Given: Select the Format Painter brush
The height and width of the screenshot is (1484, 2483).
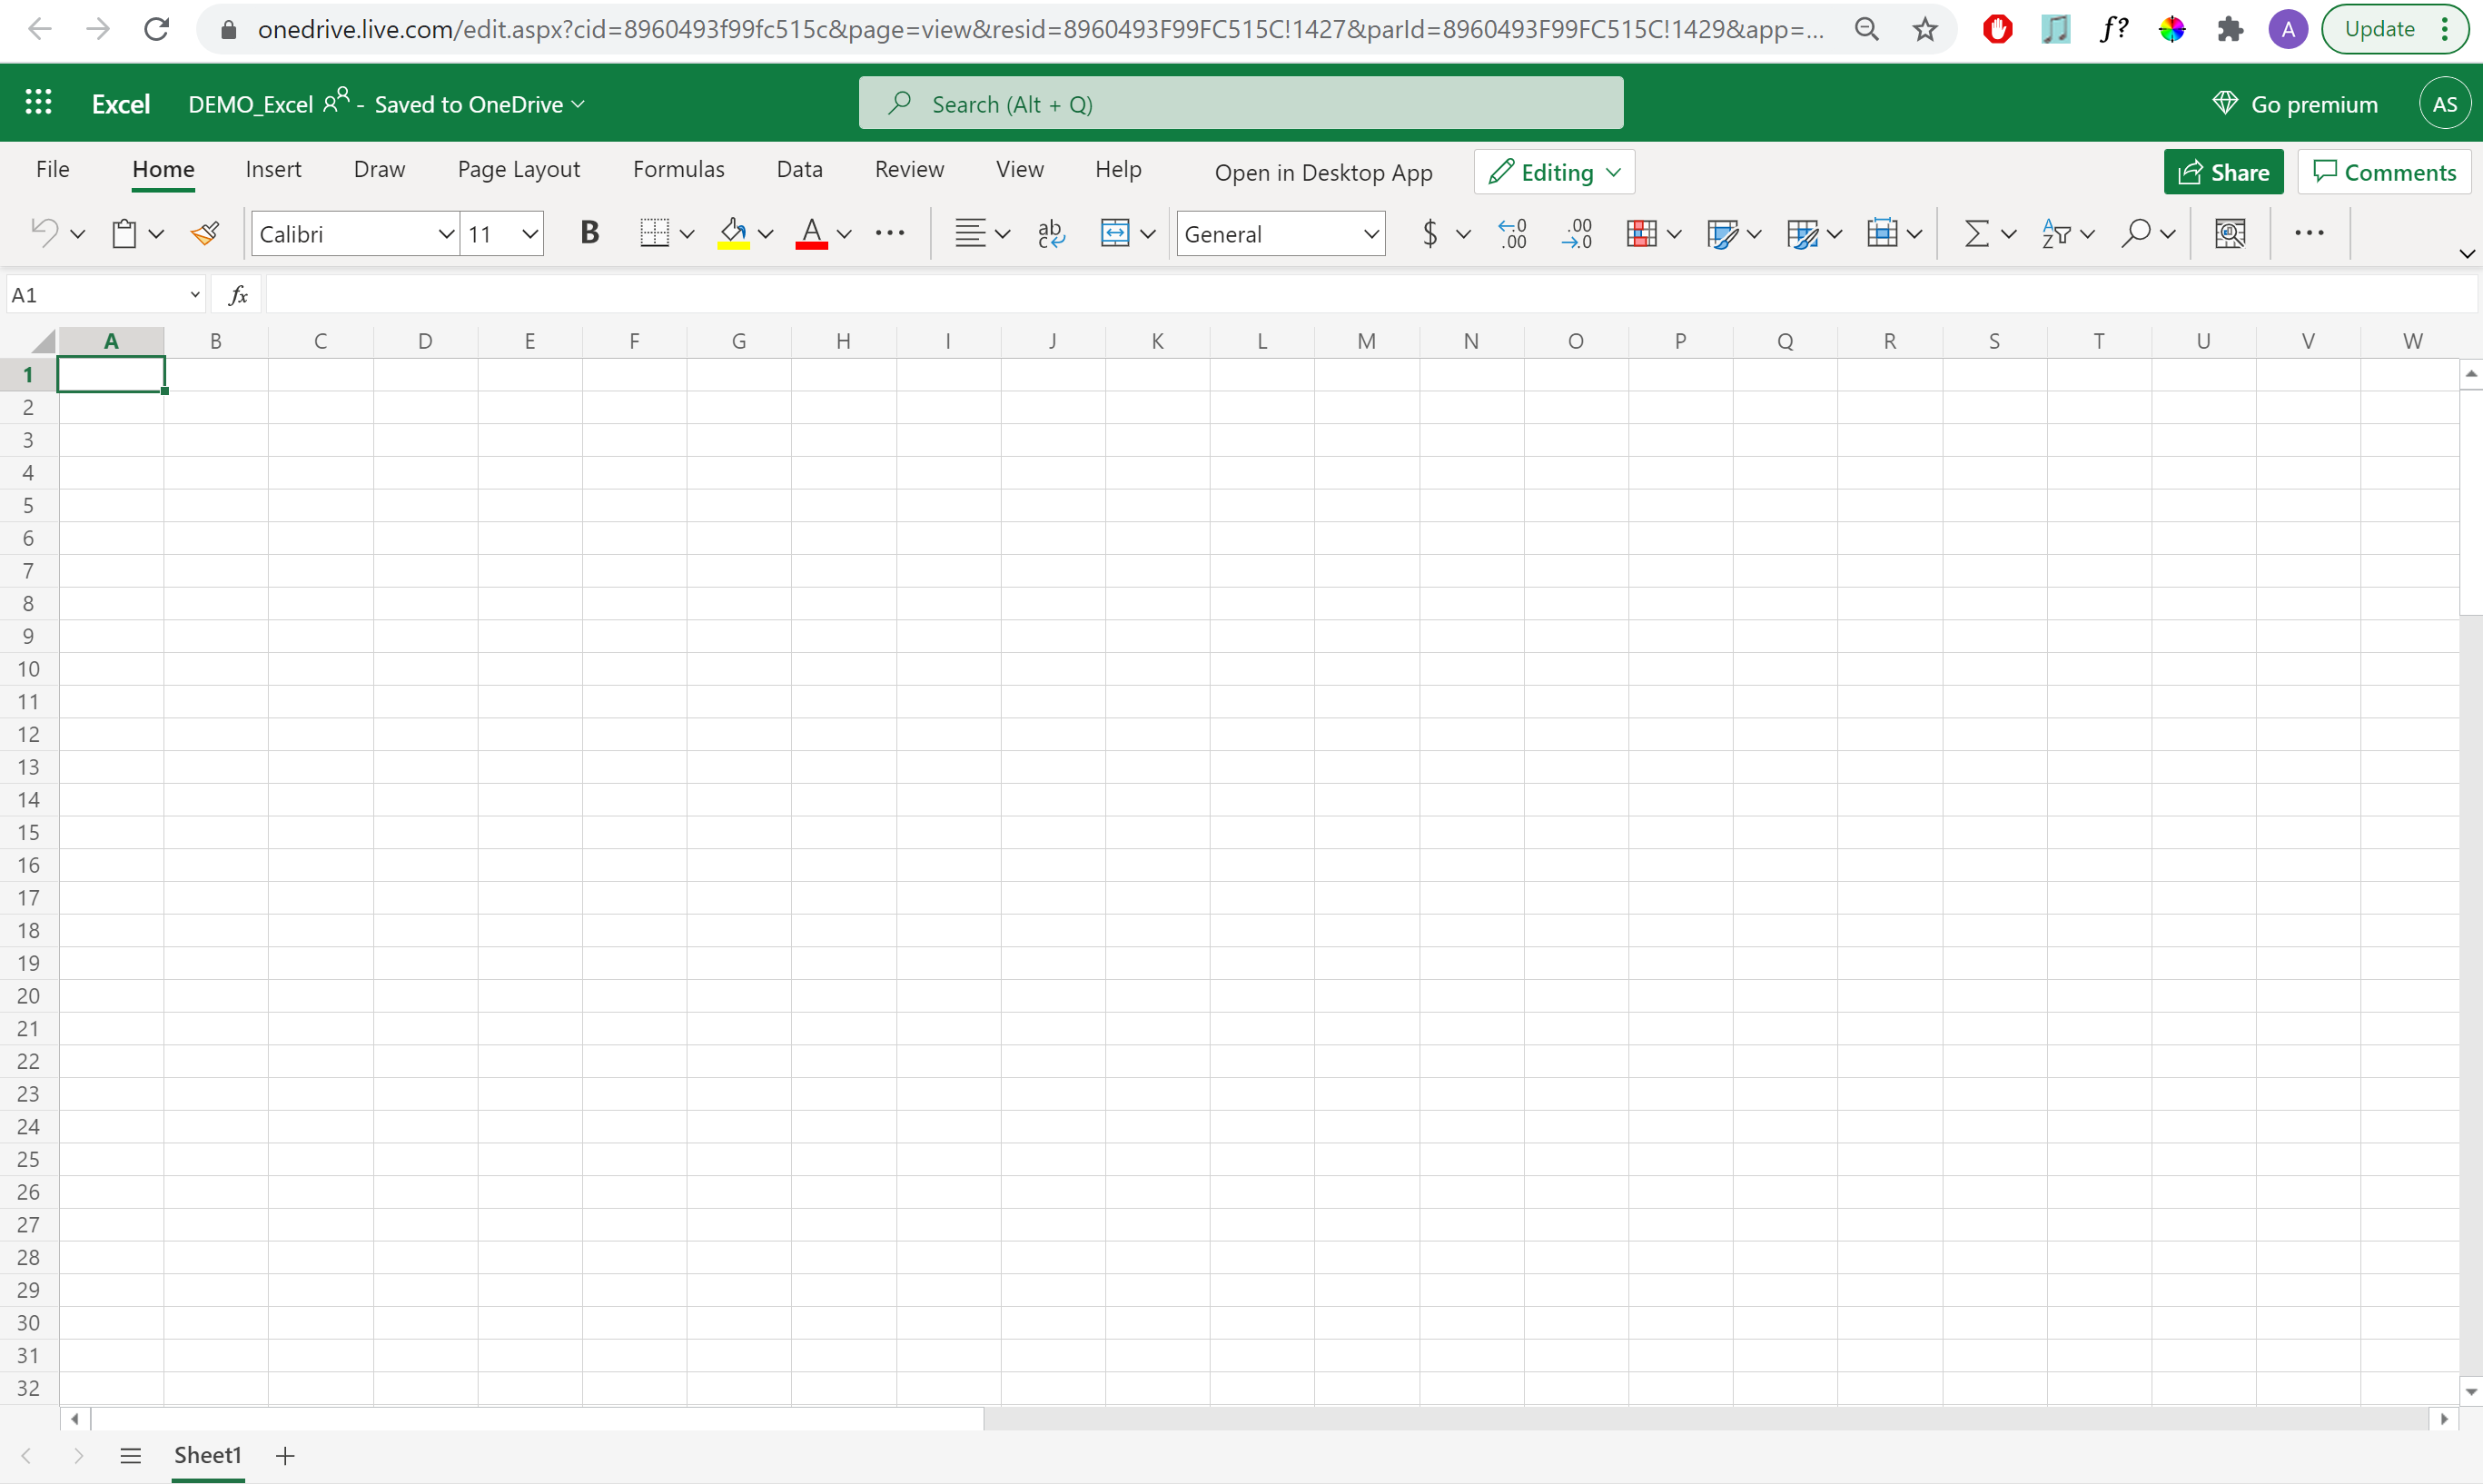Looking at the screenshot, I should [x=205, y=233].
